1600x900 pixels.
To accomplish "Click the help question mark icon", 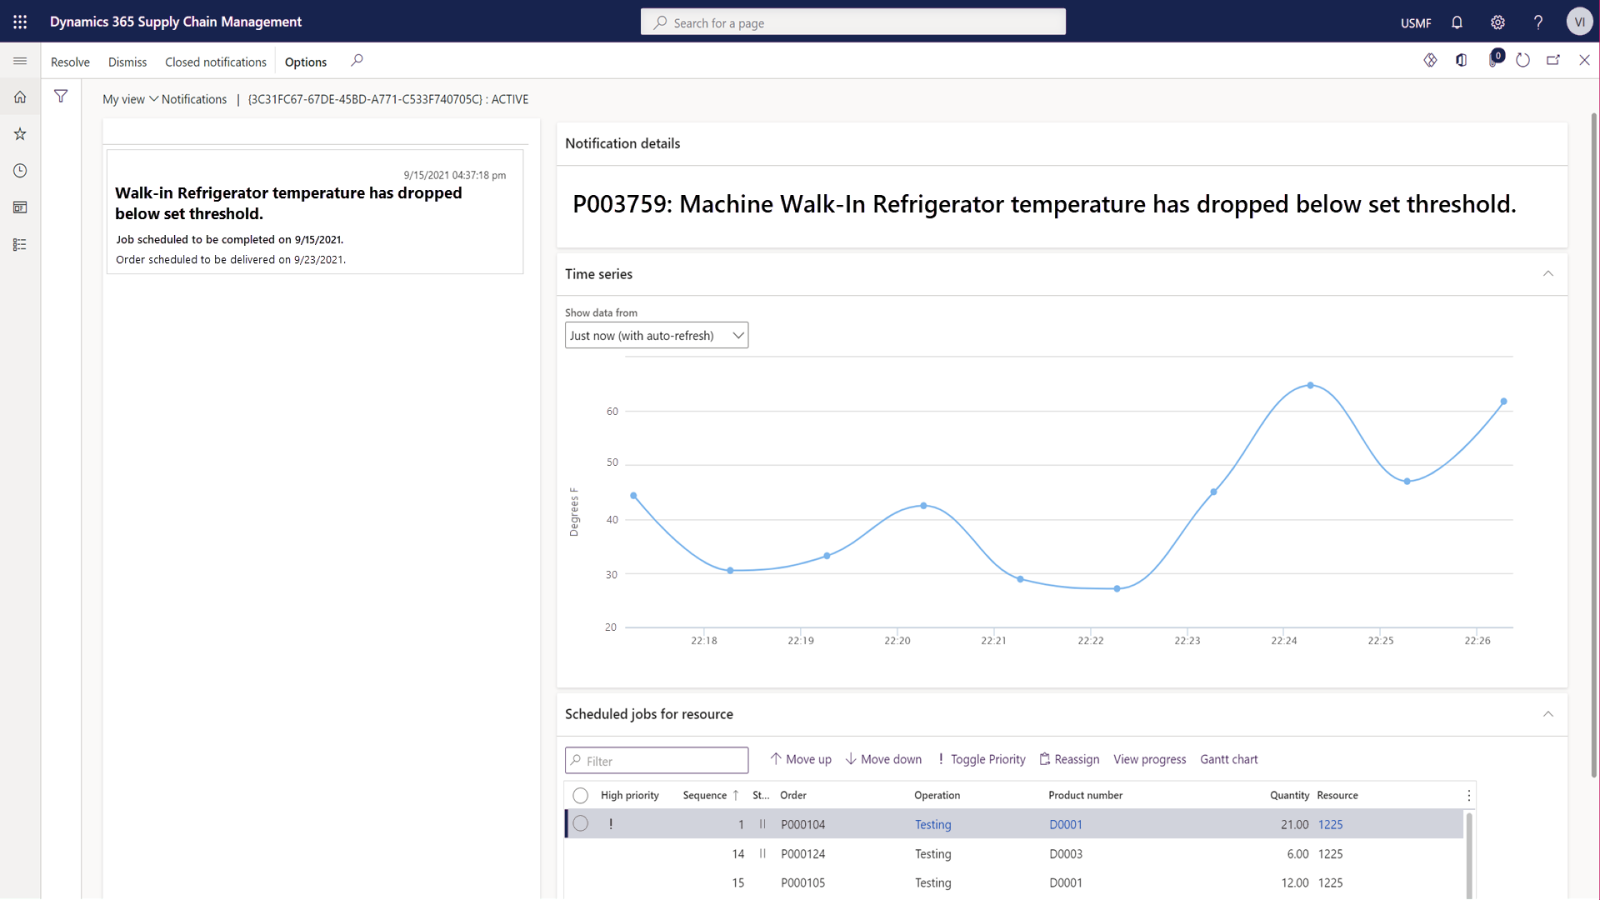I will (1538, 22).
